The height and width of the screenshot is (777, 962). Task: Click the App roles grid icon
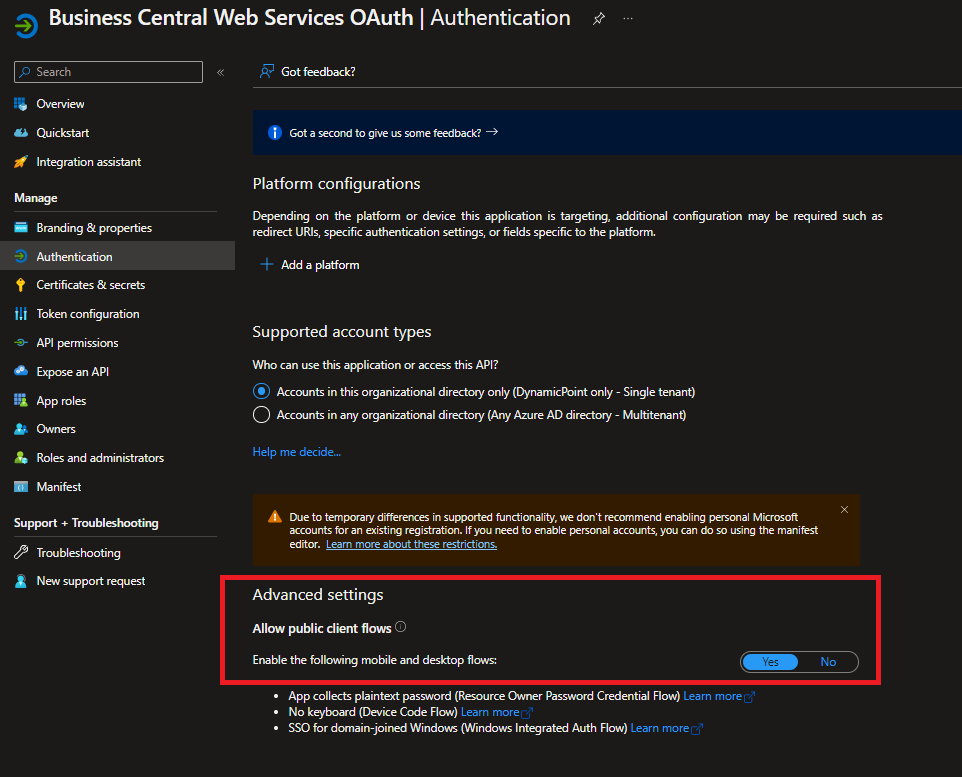click(x=21, y=401)
